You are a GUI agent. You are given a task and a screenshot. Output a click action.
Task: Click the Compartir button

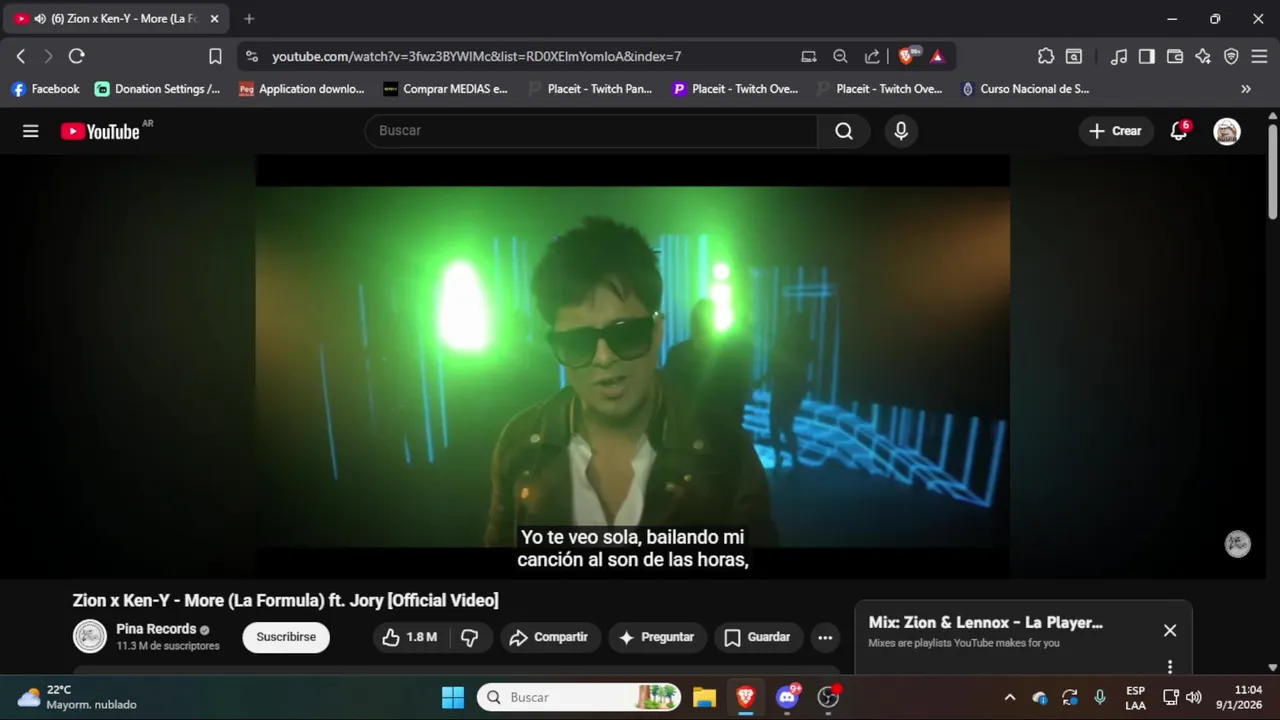point(550,637)
